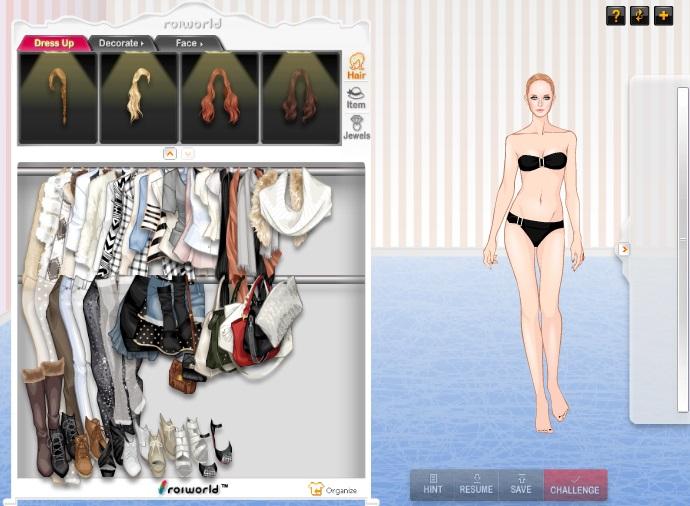
Task: Select the Item hat category icon
Action: [356, 98]
